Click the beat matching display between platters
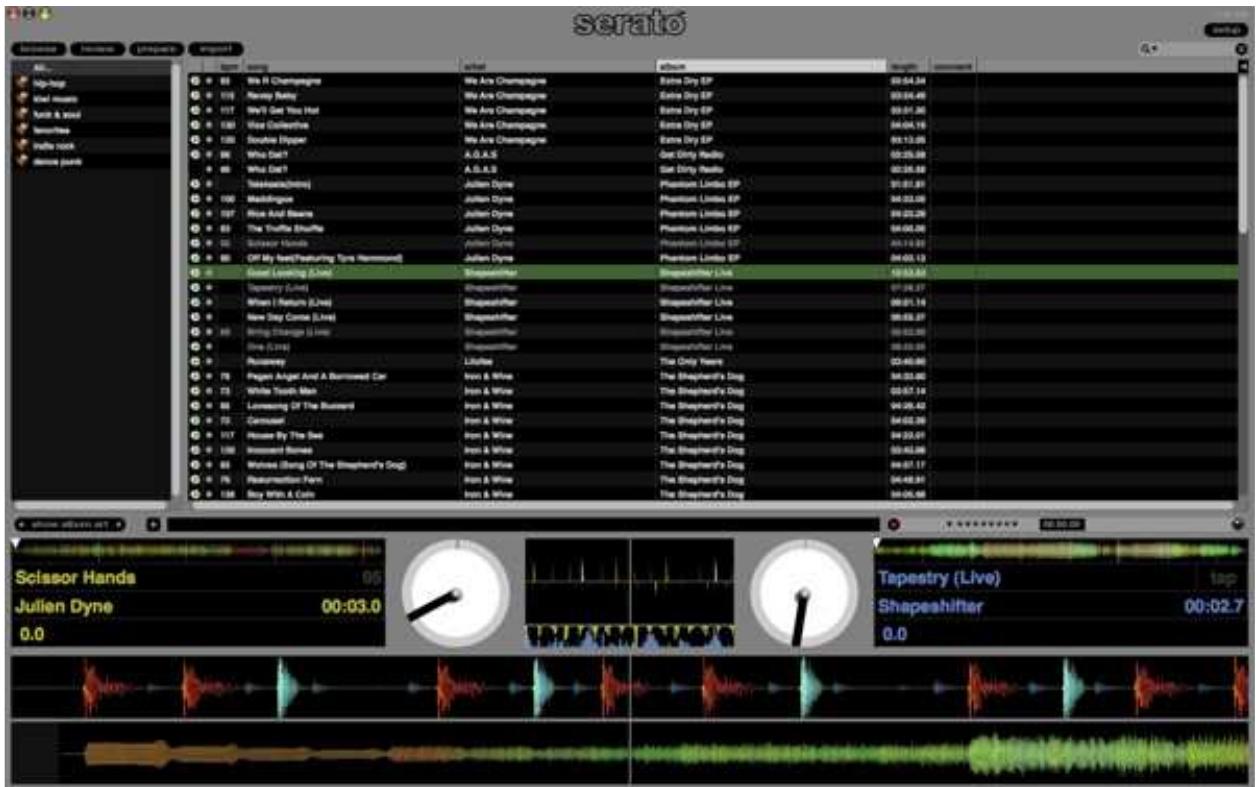This screenshot has width=1256, height=787. (x=629, y=595)
